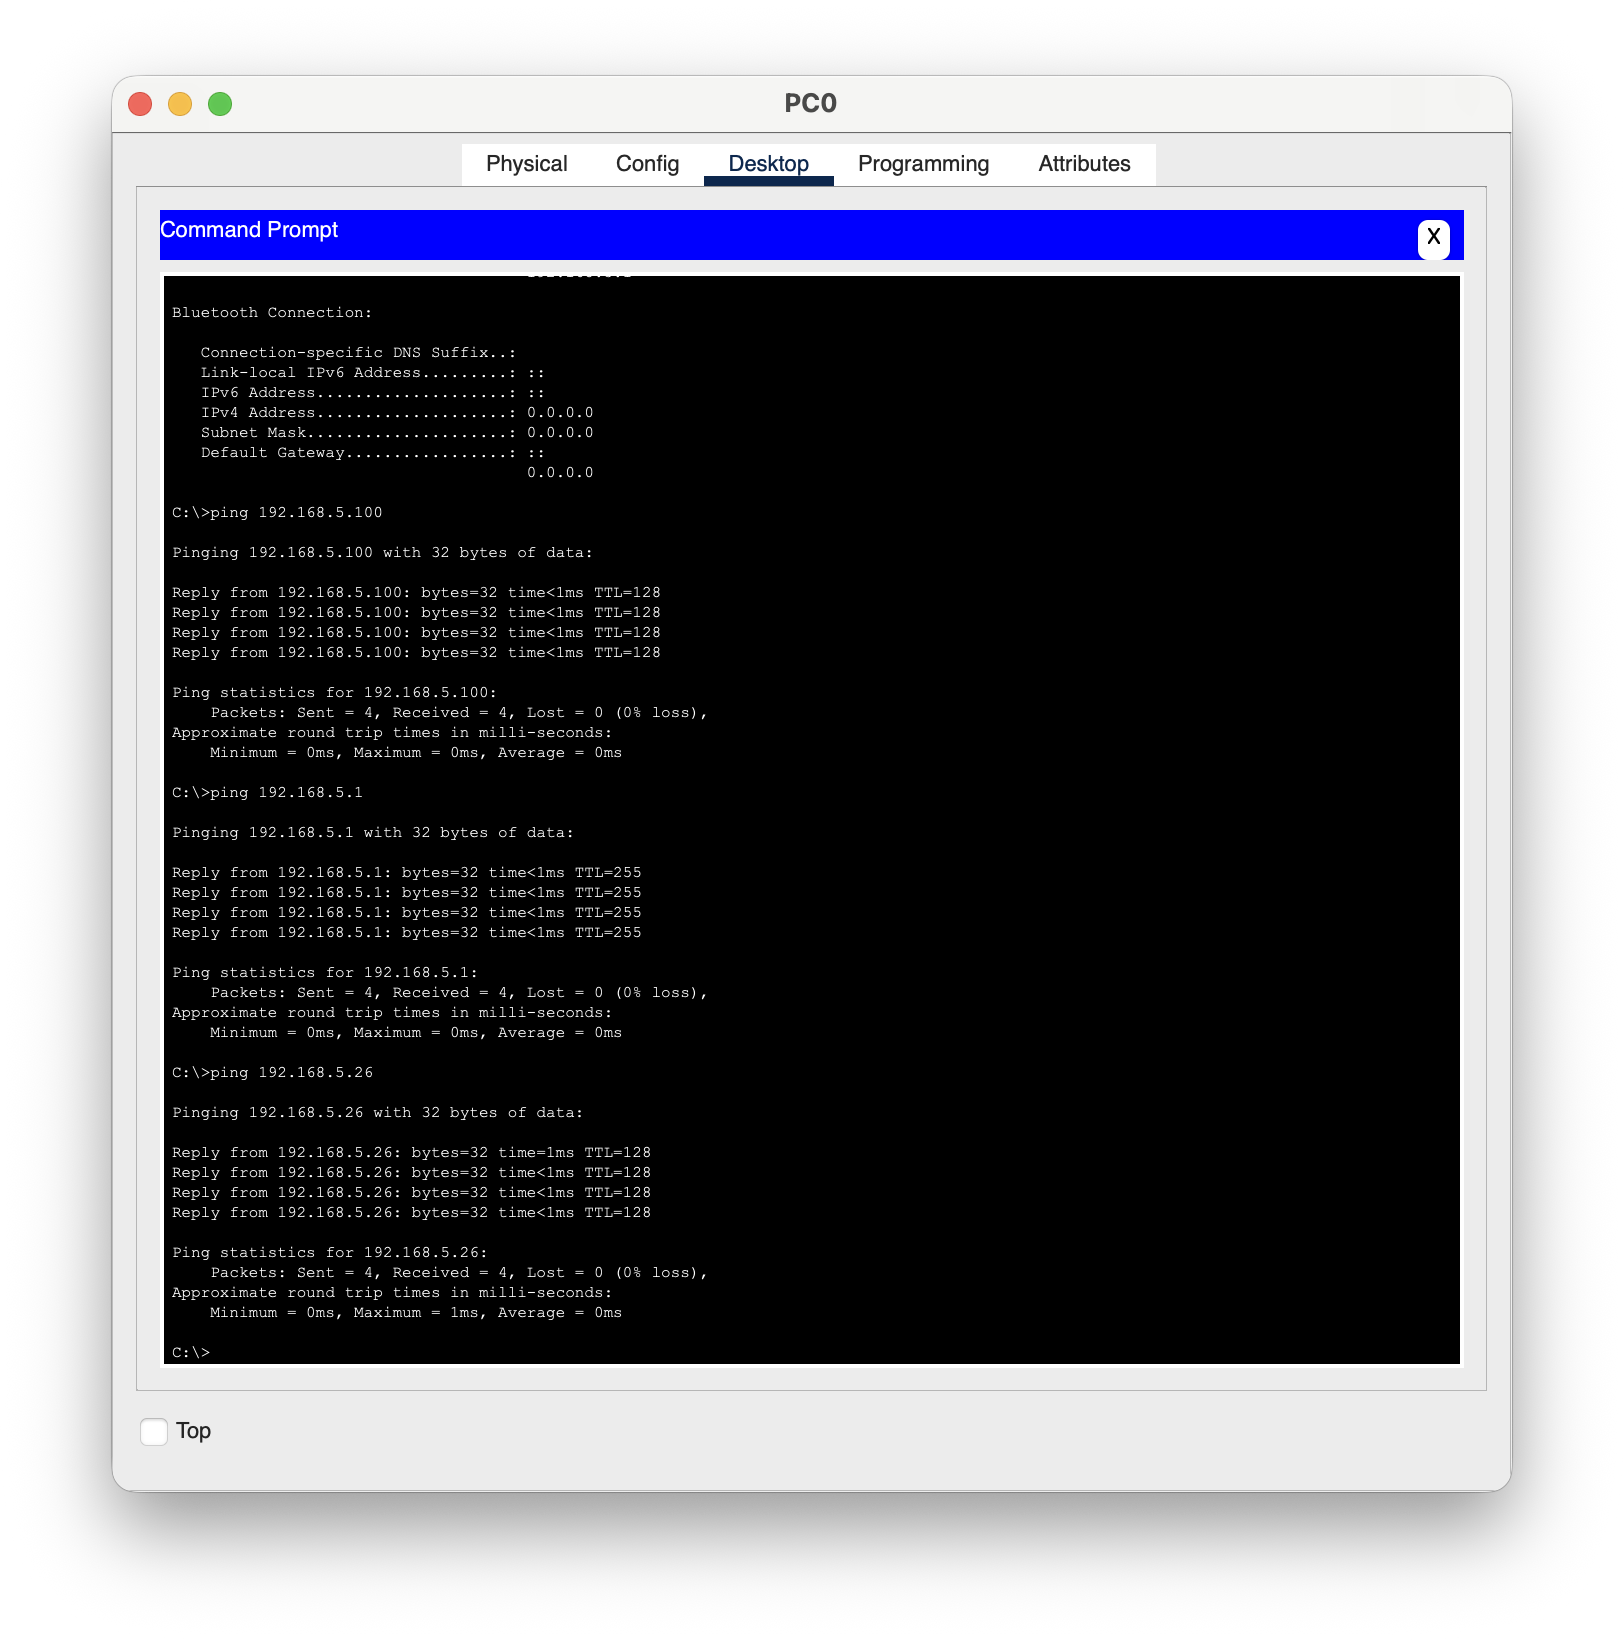Switch to the Physical tab

click(526, 164)
